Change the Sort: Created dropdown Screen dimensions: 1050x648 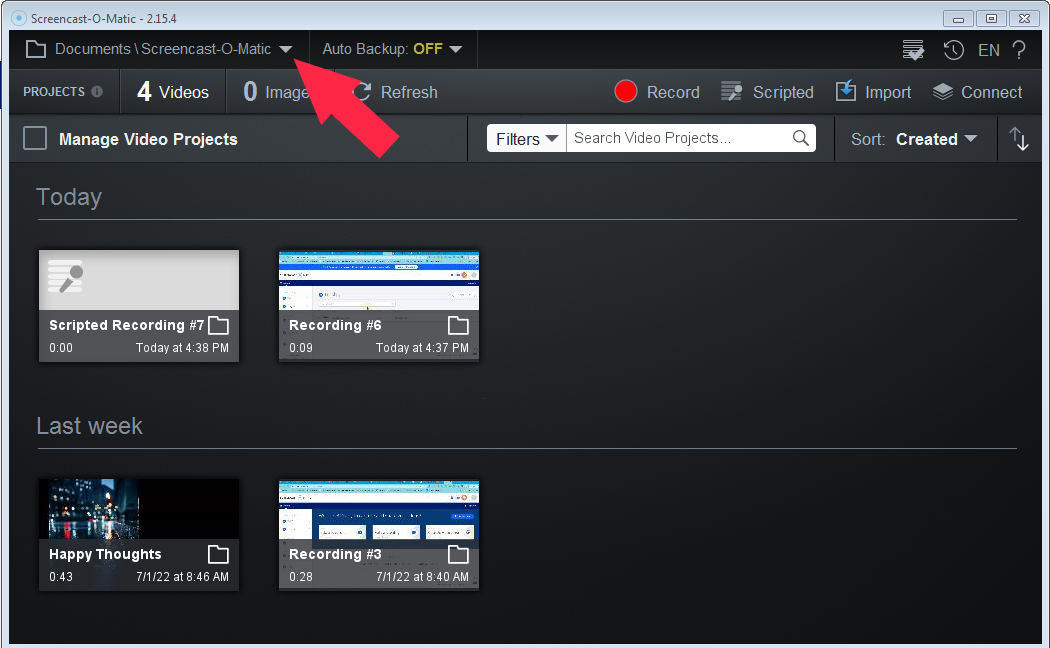(914, 139)
